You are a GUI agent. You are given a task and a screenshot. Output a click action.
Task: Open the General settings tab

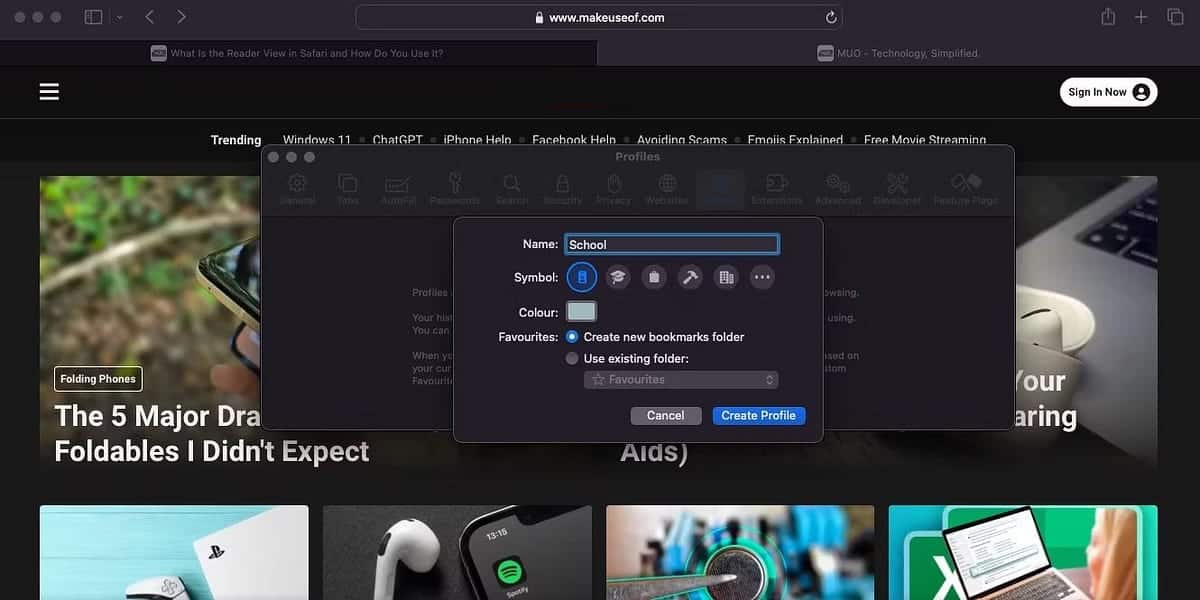point(297,188)
